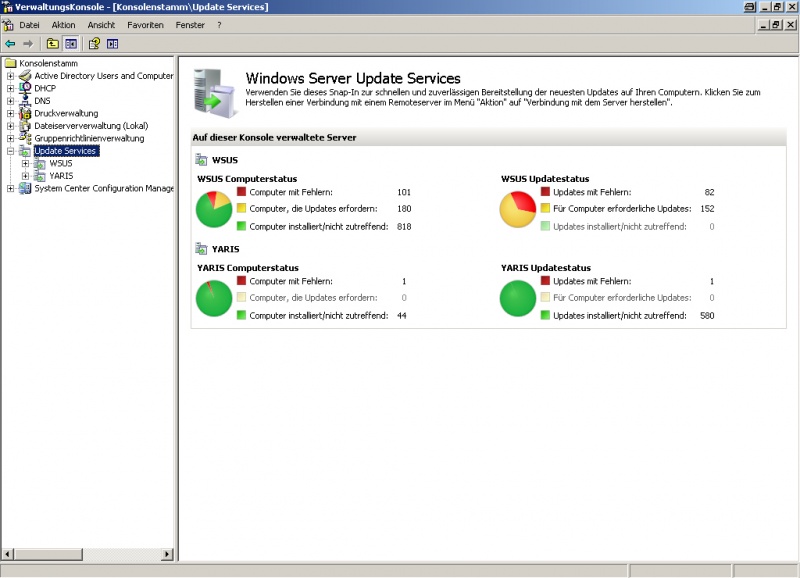This screenshot has width=800, height=578.
Task: Click red swatch for WSUS Computer mit Fehlern
Action: pos(241,192)
